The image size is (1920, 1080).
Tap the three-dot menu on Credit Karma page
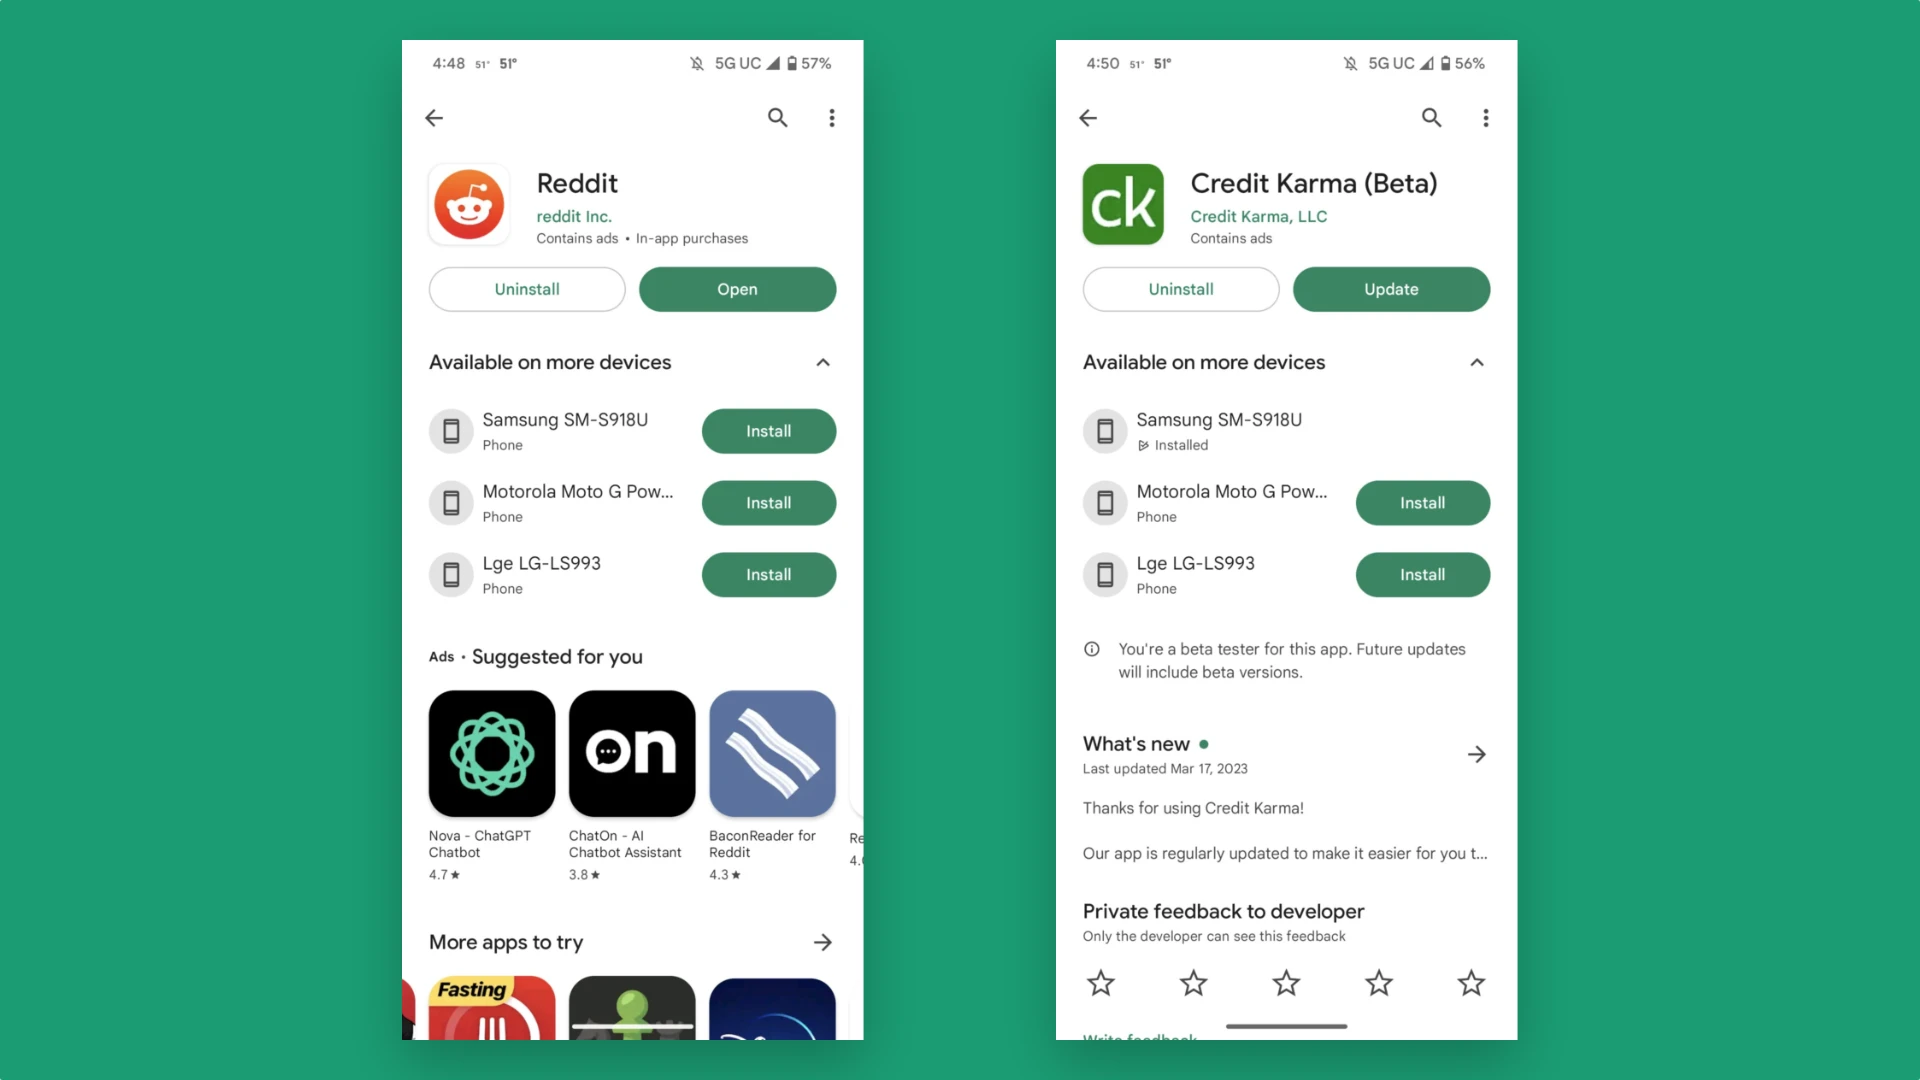pyautogui.click(x=1486, y=117)
